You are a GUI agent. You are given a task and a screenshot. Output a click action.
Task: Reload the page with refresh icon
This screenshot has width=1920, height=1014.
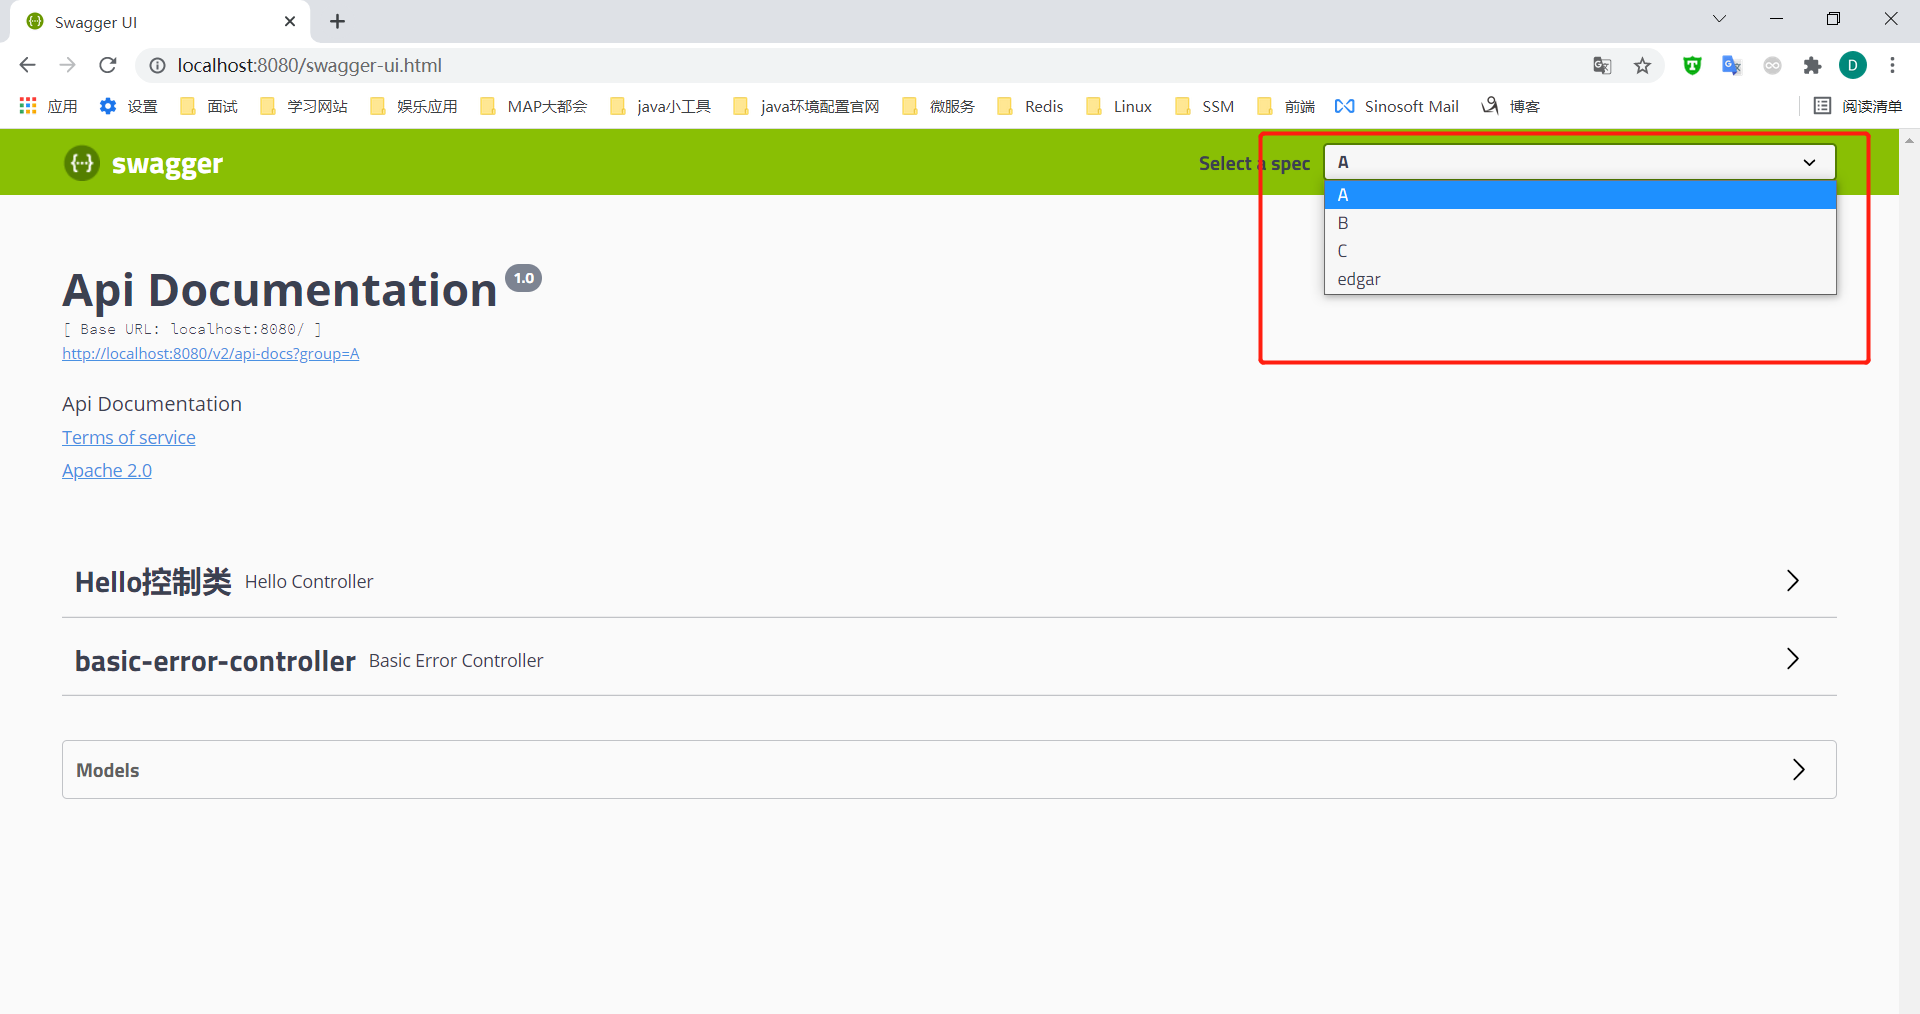click(108, 65)
